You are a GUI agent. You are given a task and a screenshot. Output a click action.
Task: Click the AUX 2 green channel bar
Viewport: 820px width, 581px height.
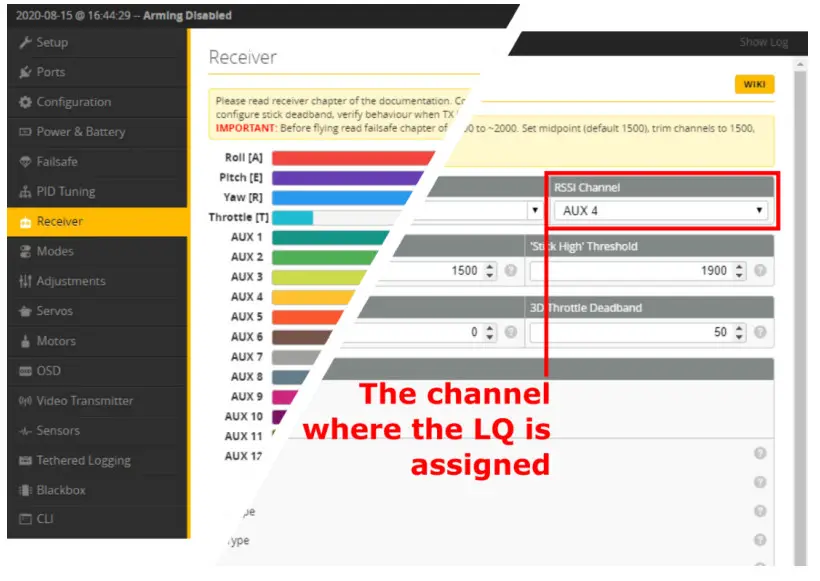[325, 257]
